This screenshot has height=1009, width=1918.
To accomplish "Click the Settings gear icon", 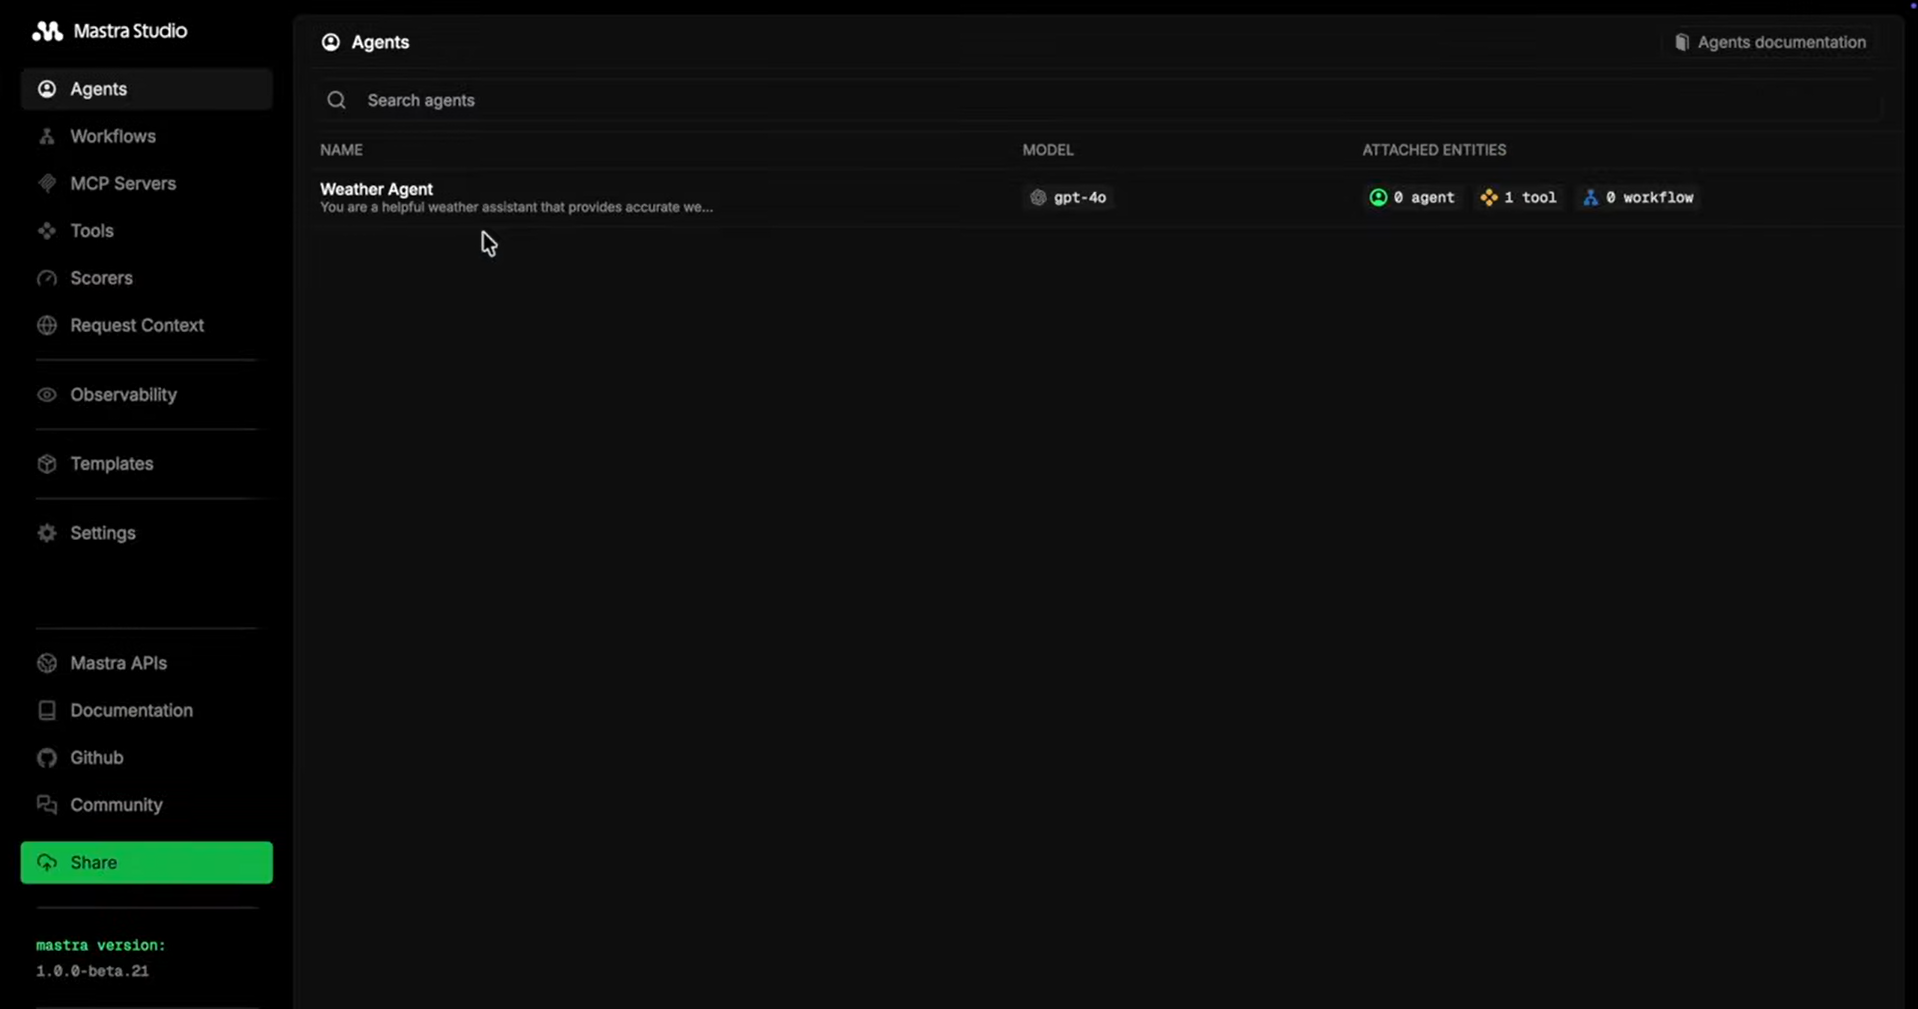I will pyautogui.click(x=47, y=533).
